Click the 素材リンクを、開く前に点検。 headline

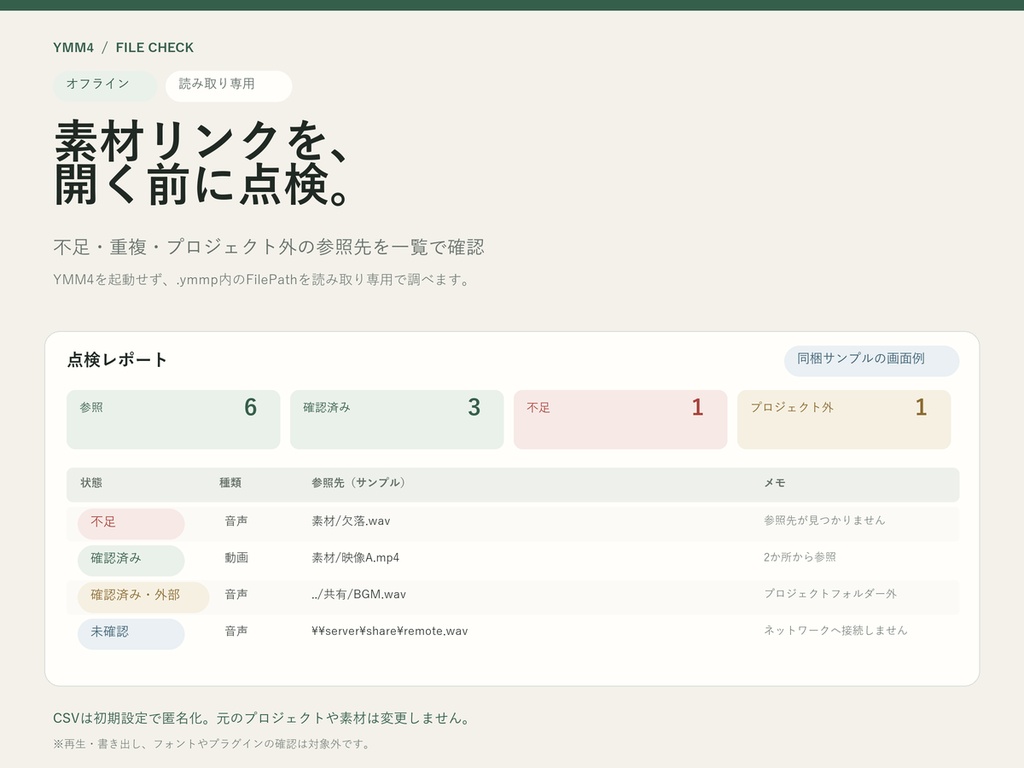(202, 163)
